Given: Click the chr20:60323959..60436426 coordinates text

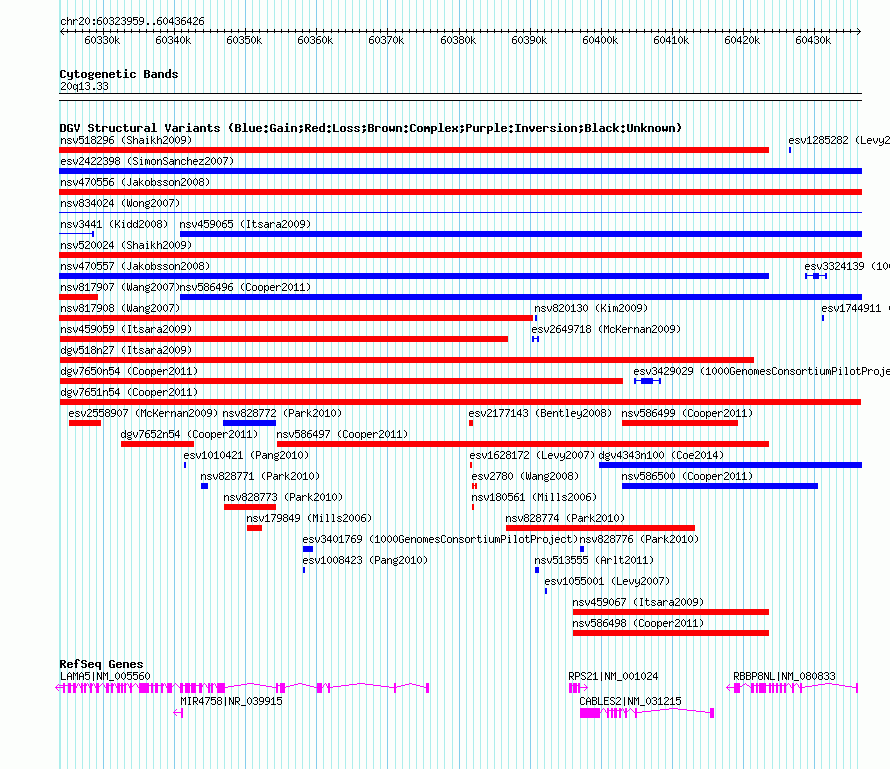Looking at the screenshot, I should [x=132, y=21].
